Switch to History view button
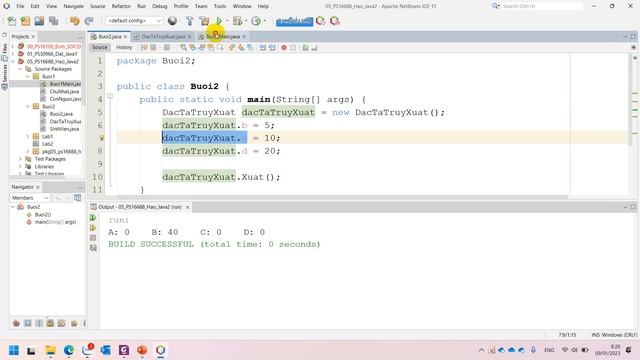640x360 pixels. (x=124, y=47)
